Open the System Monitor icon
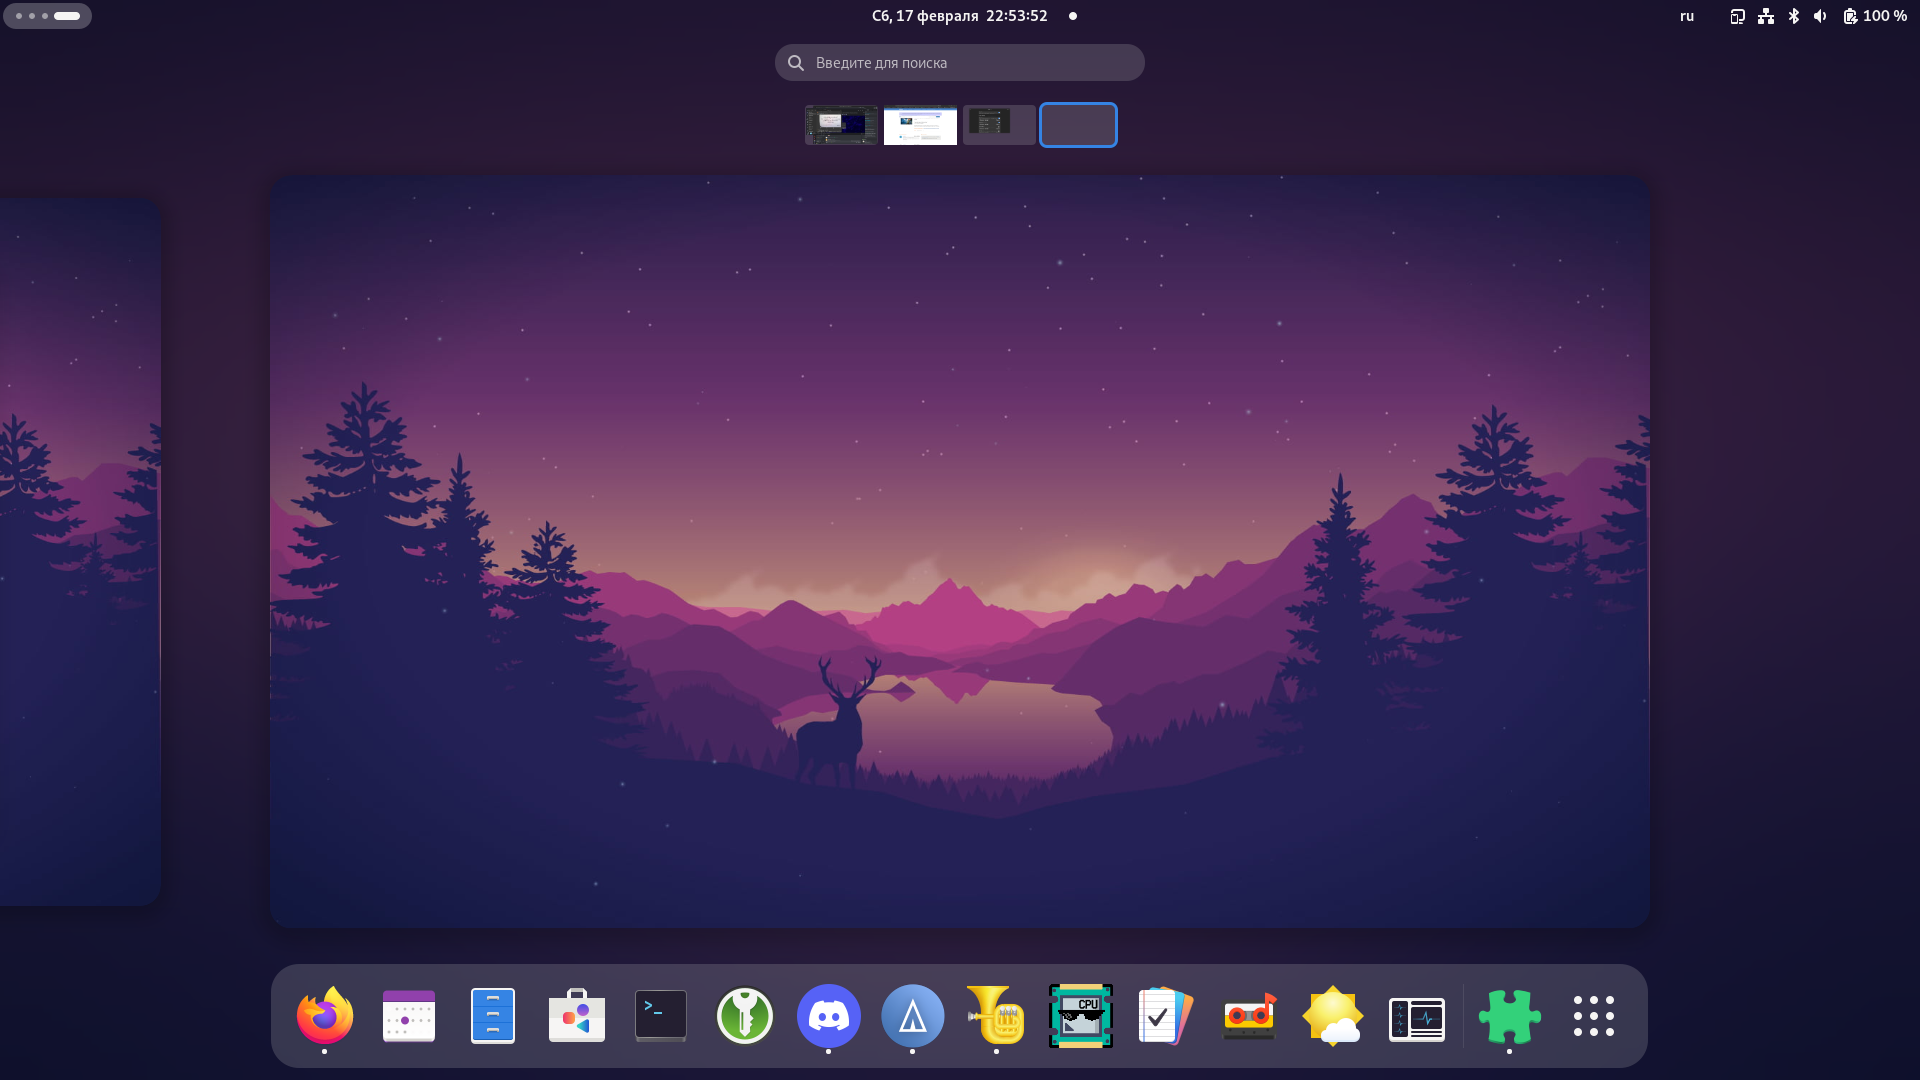This screenshot has height=1080, width=1920. pyautogui.click(x=1417, y=1019)
